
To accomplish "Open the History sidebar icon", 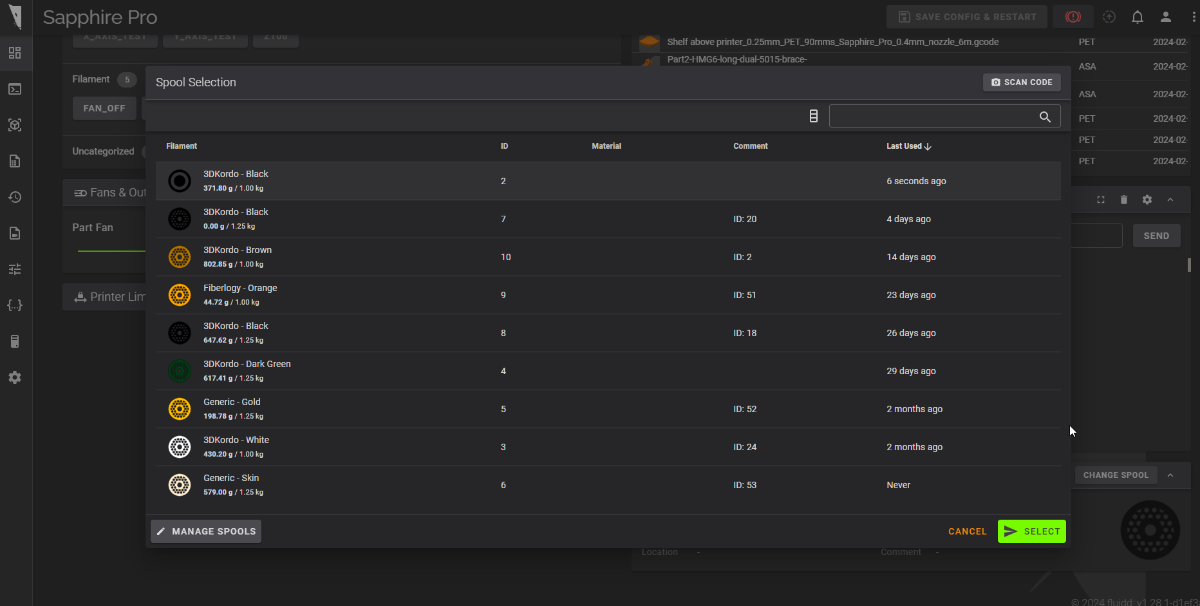I will coord(15,197).
